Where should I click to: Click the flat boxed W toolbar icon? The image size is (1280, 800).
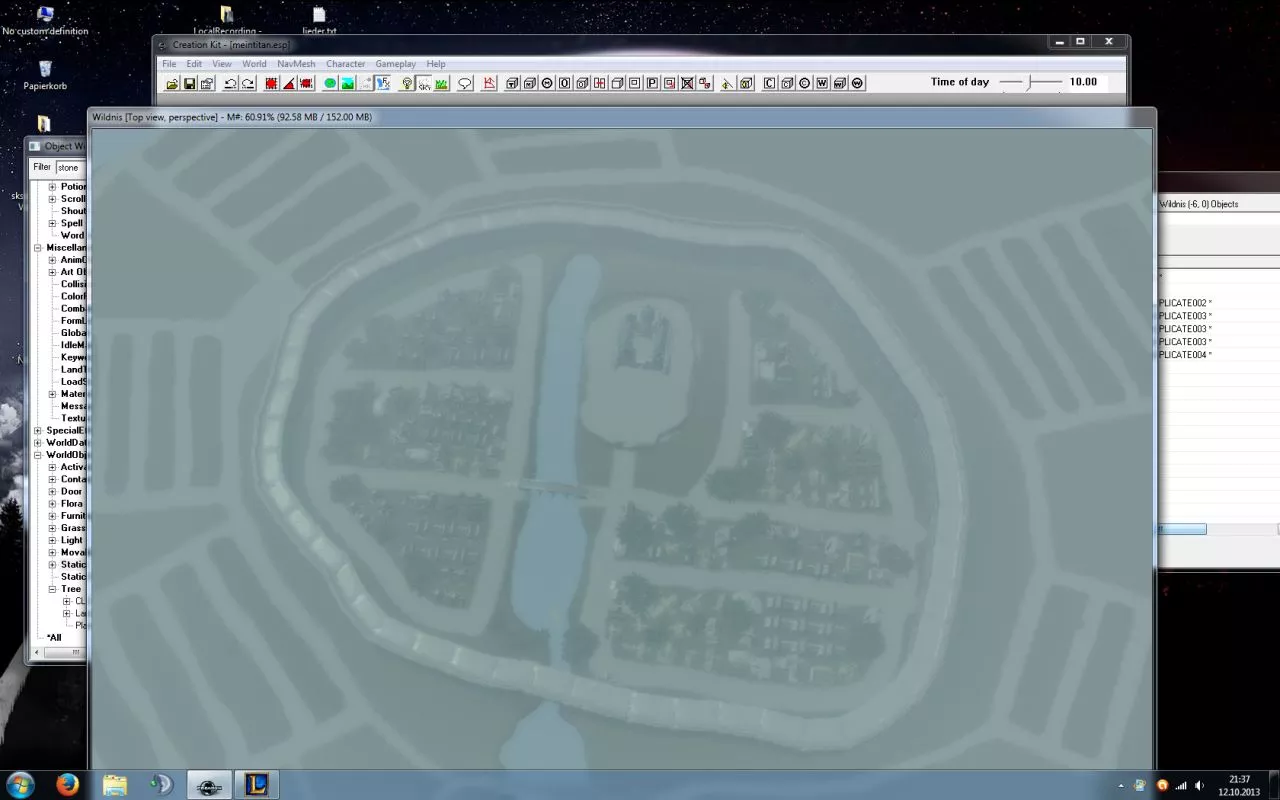click(822, 83)
